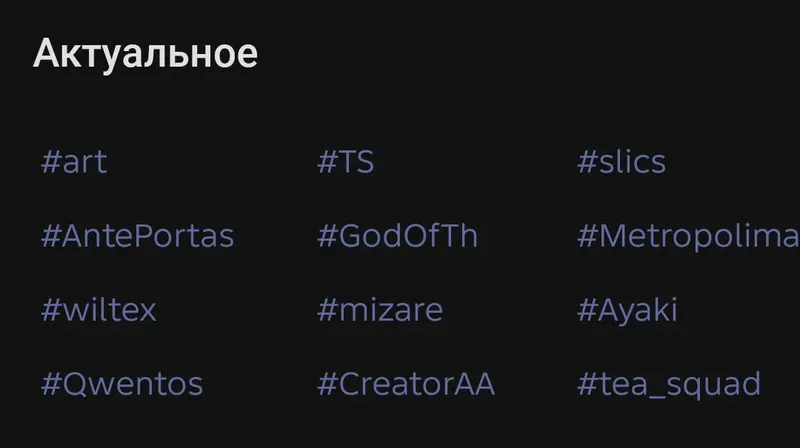
Task: Go to the mizare topic feed
Action: [x=380, y=310]
